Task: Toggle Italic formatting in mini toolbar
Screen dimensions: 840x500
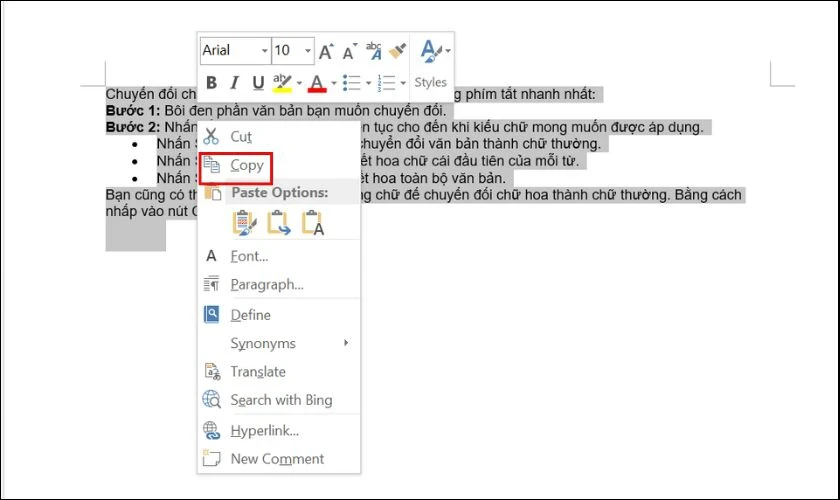Action: coord(234,83)
